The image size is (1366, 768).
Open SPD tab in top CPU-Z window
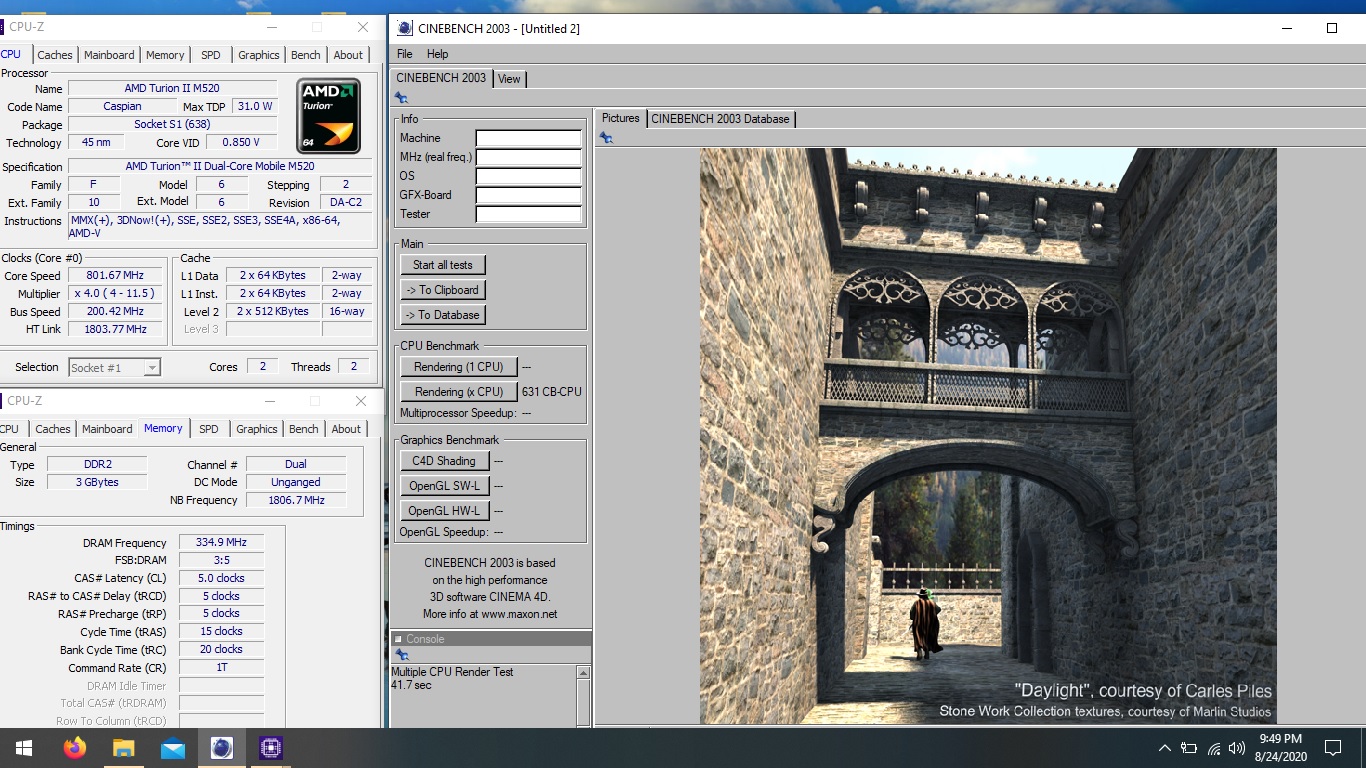point(210,55)
